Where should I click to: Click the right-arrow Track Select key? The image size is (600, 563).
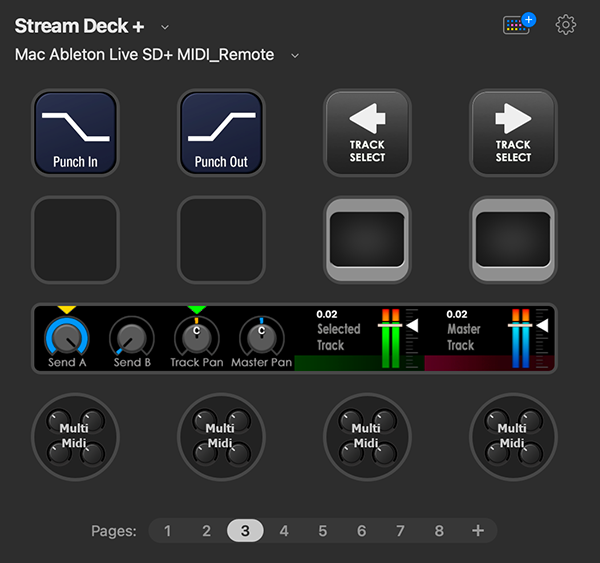tap(513, 133)
